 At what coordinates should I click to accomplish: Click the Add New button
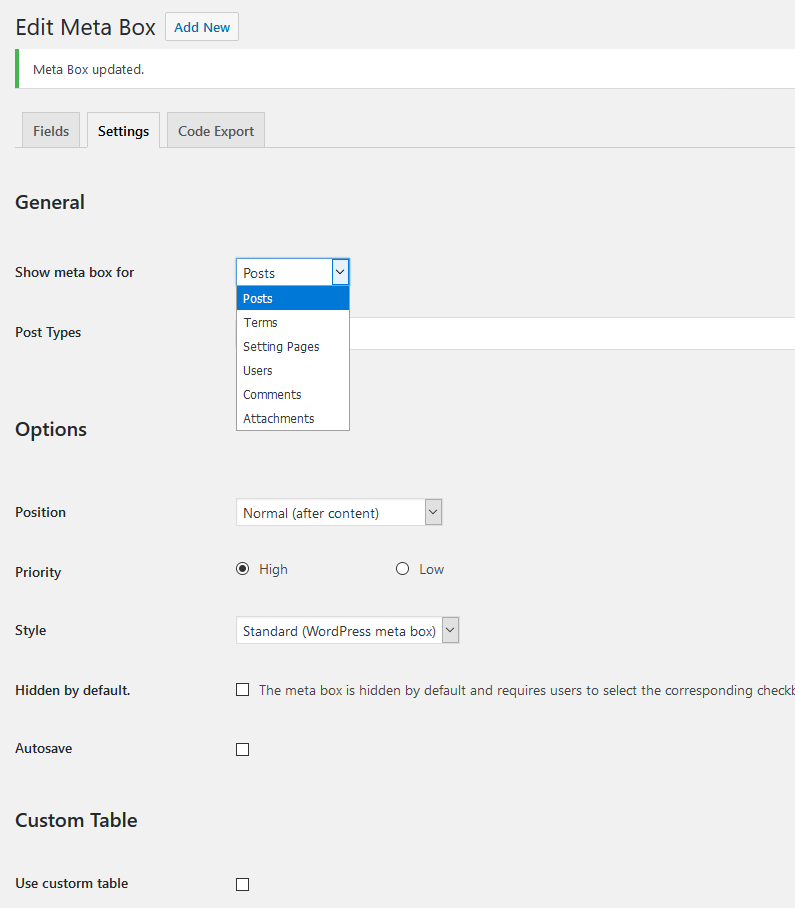click(202, 27)
